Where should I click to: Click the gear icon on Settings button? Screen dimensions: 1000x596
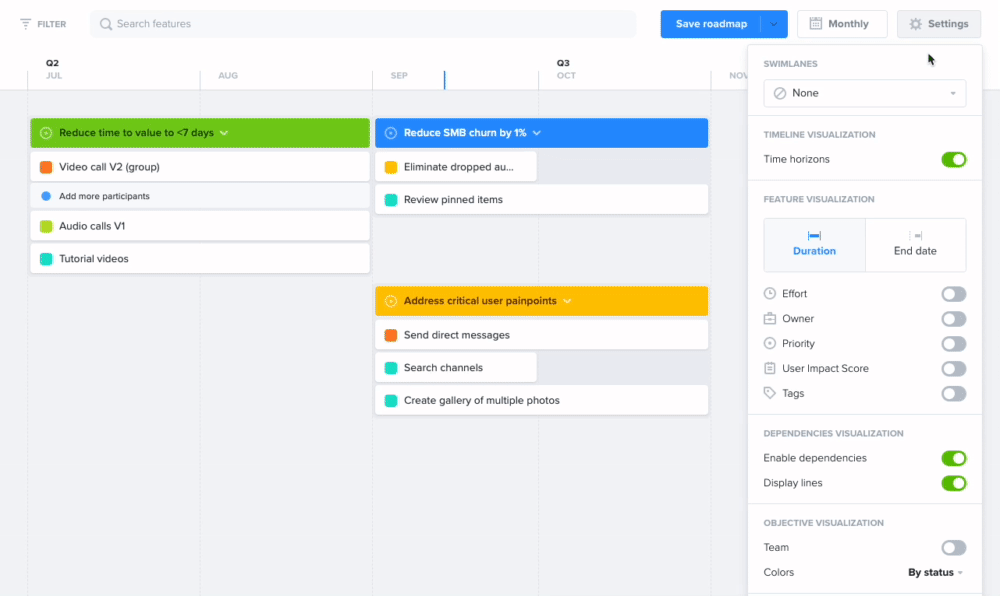(x=916, y=24)
